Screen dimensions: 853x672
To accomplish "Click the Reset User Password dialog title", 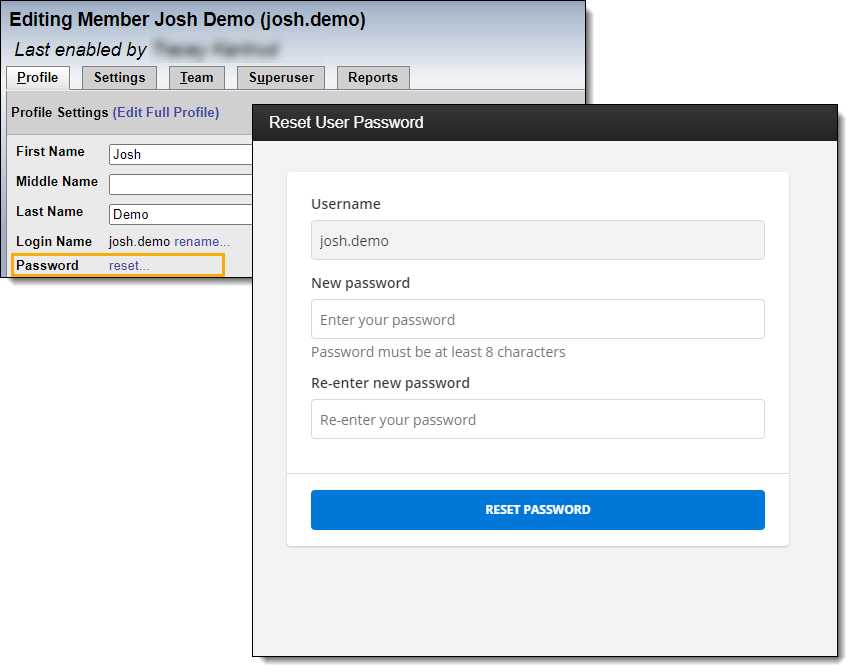I will [x=346, y=122].
